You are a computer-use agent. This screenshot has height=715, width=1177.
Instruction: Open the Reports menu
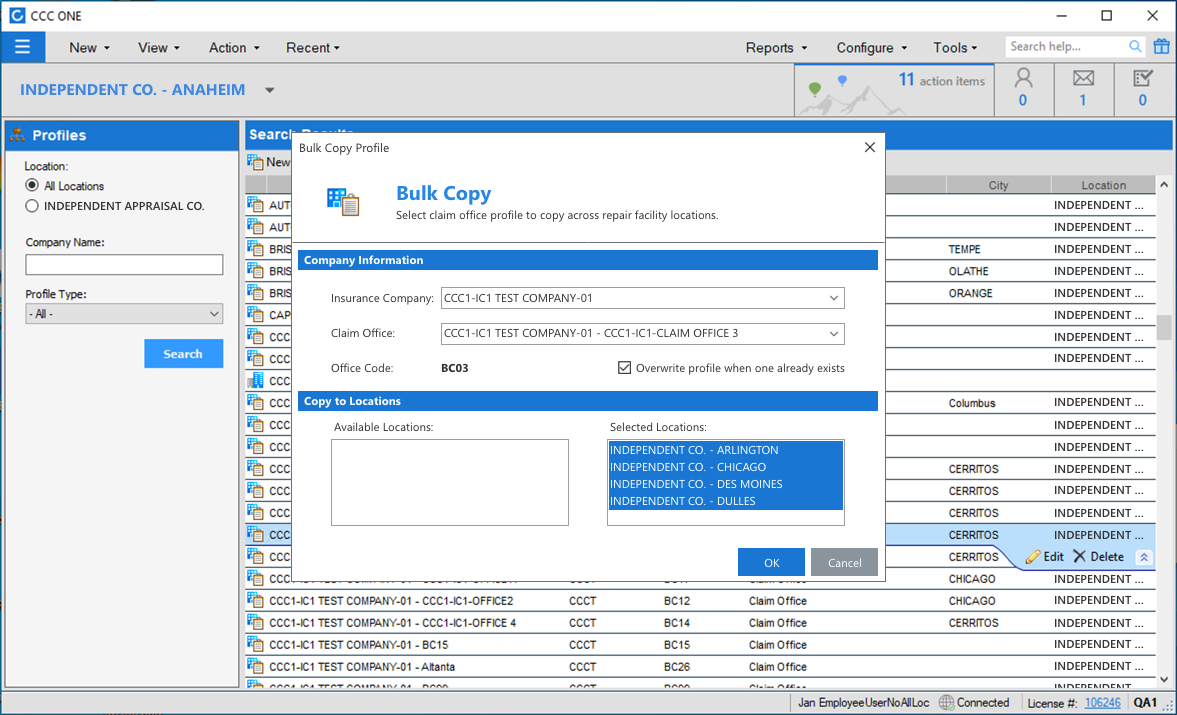click(776, 47)
